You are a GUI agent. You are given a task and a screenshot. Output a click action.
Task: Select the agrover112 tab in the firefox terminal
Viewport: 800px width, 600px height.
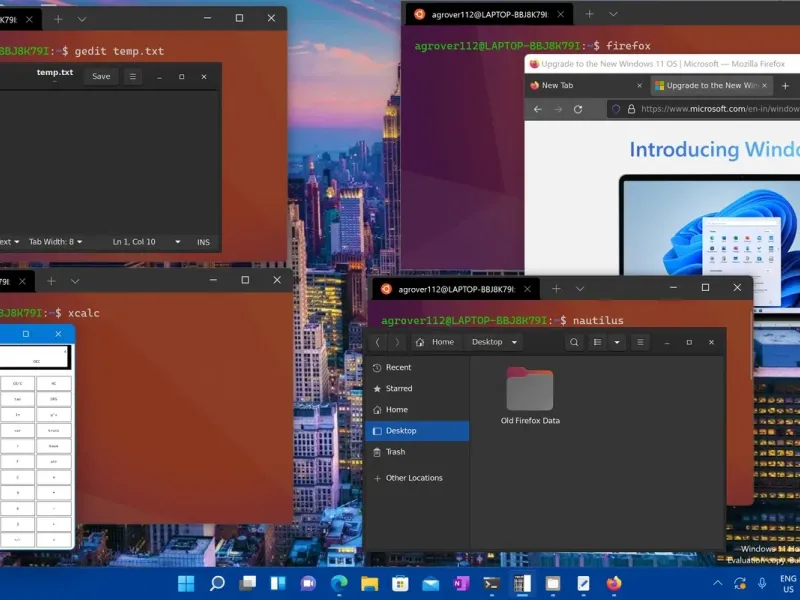pos(489,15)
